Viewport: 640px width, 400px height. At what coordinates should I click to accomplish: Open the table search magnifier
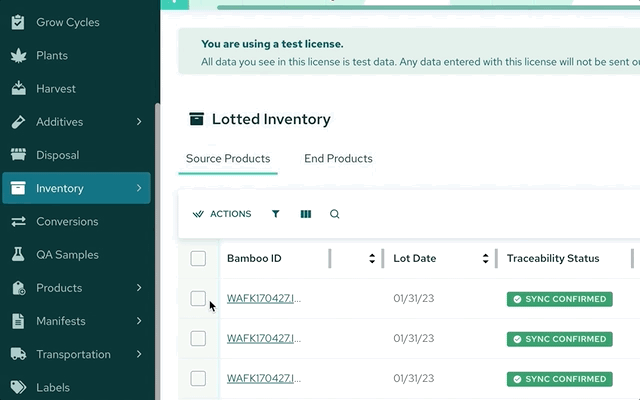click(x=334, y=214)
